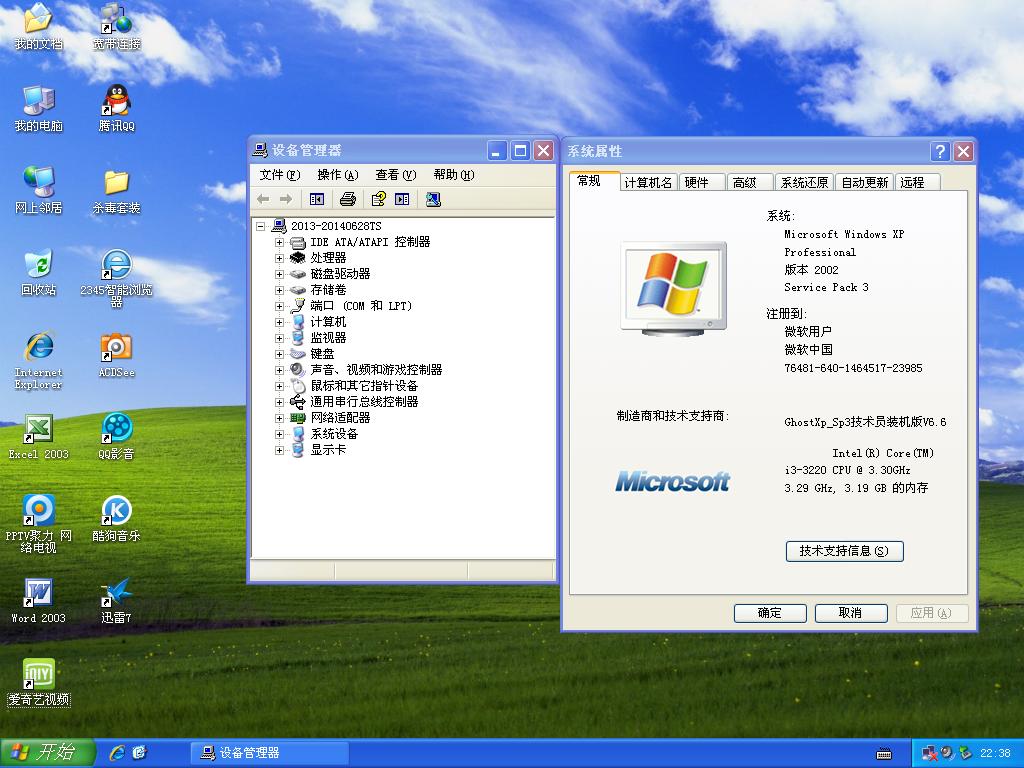Expand 端口 (COM 和 LPT) node
This screenshot has height=768, width=1024.
coord(279,306)
